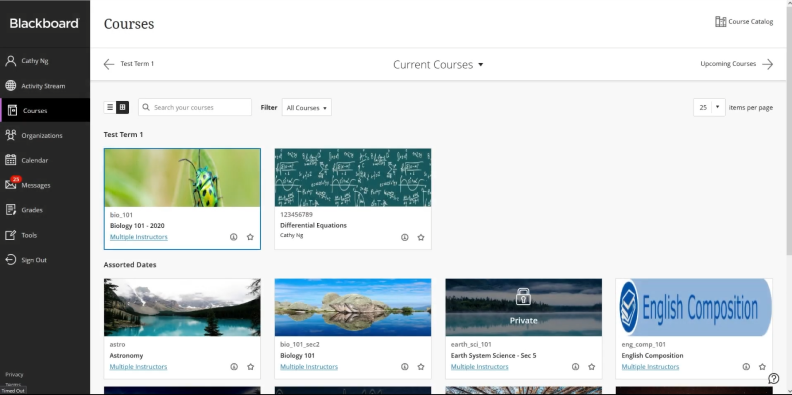Click Multiple Instructors under Earth System Science
792x395 pixels.
(479, 367)
